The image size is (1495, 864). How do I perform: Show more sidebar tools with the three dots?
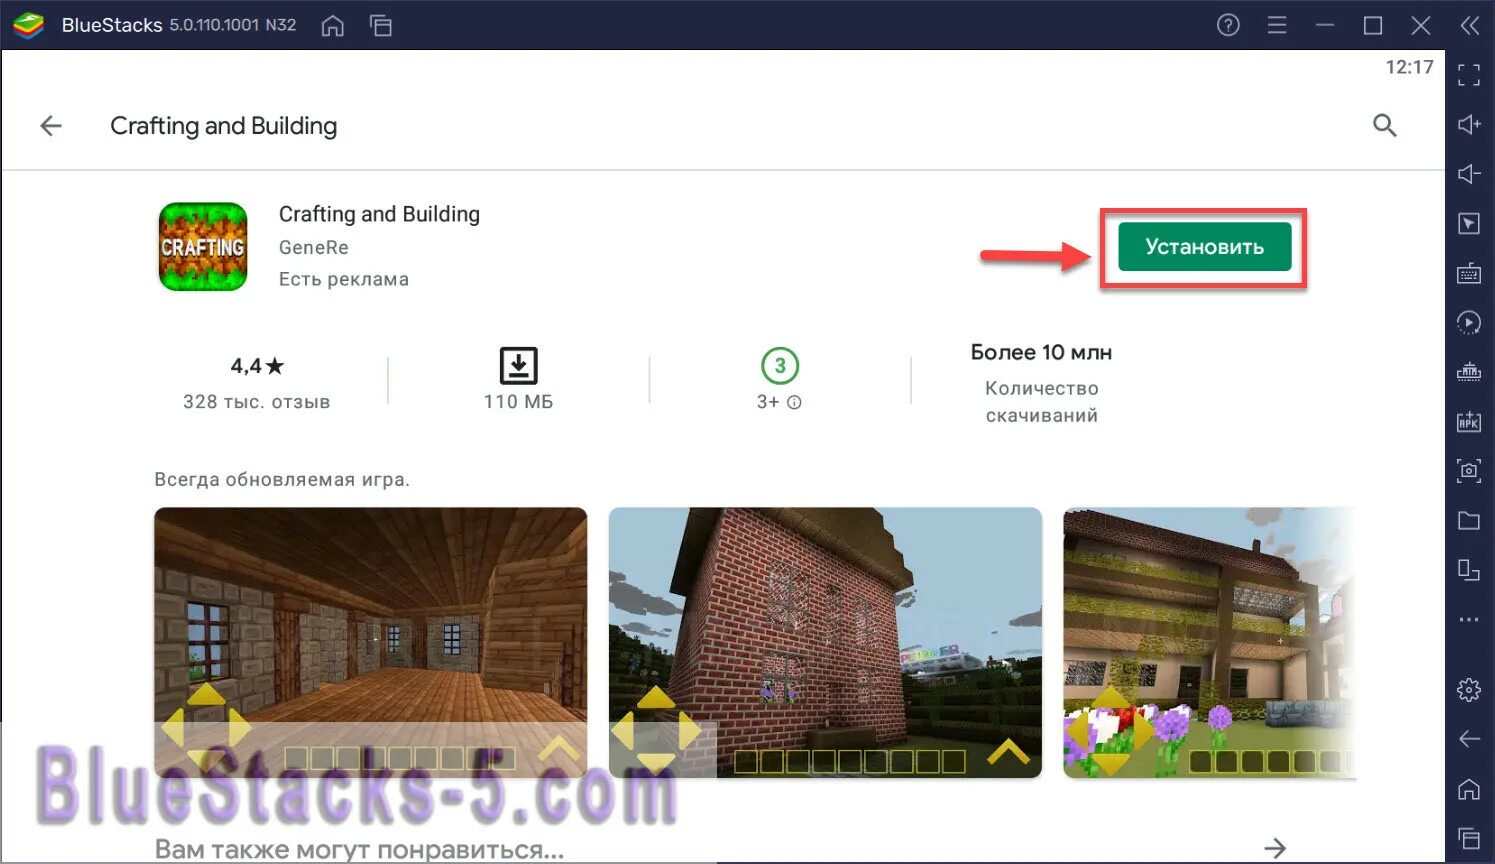pyautogui.click(x=1469, y=619)
